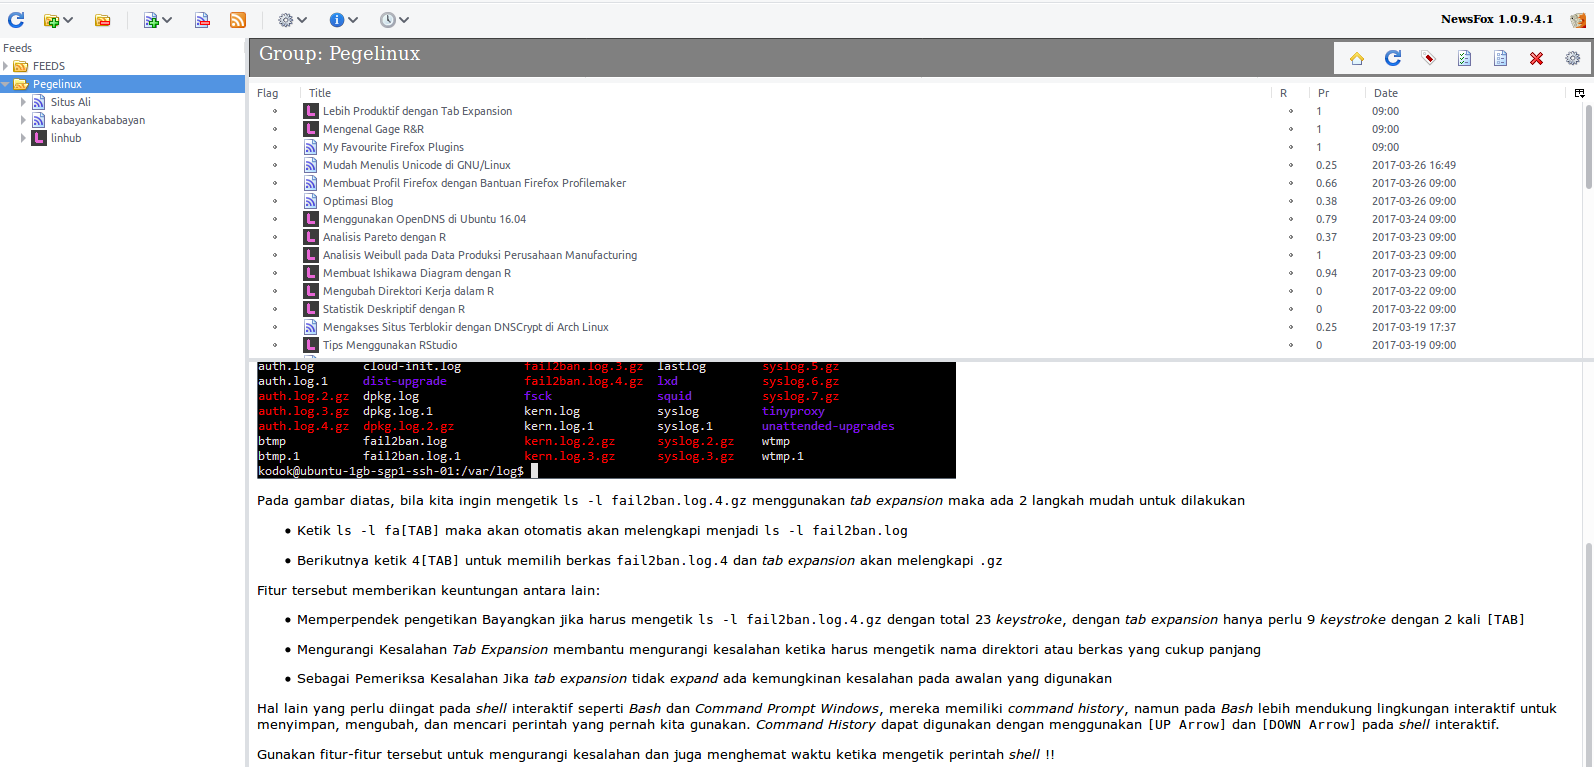The image size is (1594, 767).
Task: Sort the articles by the Title column header
Action: point(320,93)
